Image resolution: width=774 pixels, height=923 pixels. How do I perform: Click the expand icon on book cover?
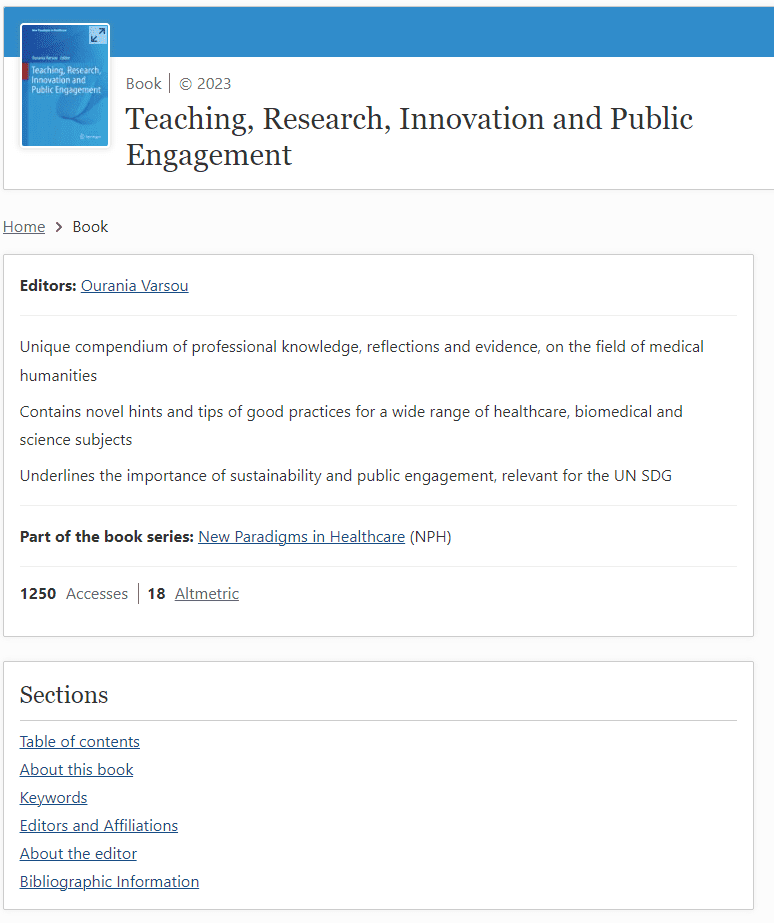coord(97,36)
